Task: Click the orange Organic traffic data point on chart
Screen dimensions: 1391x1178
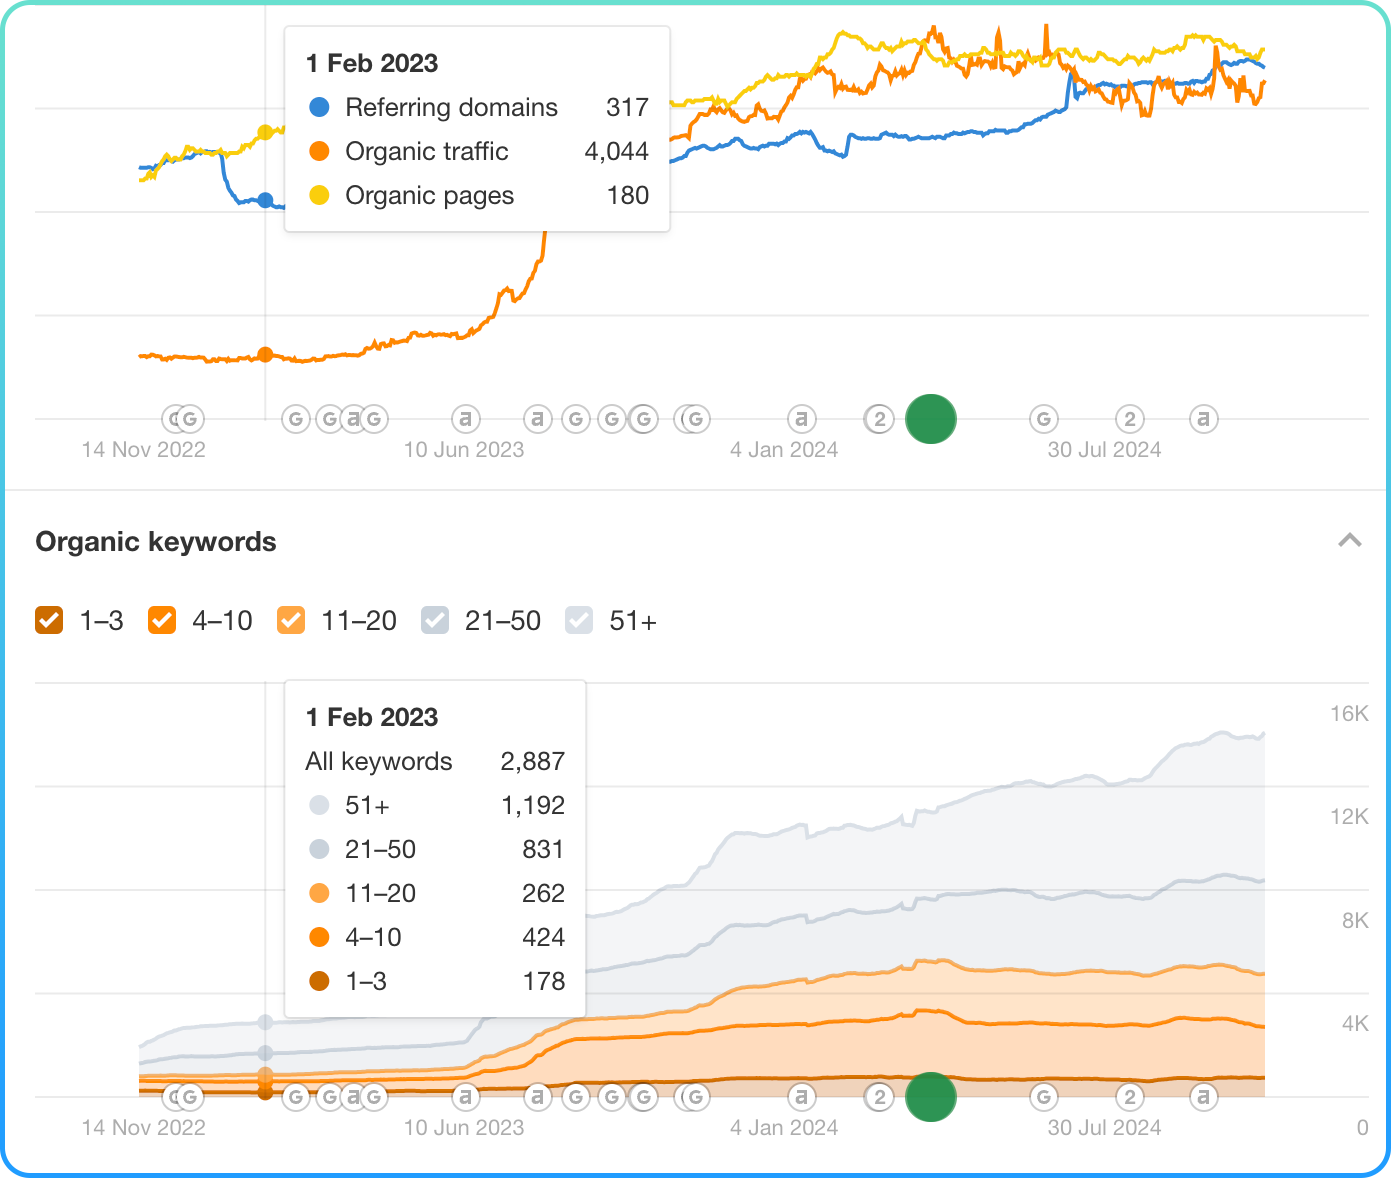Action: click(x=265, y=354)
